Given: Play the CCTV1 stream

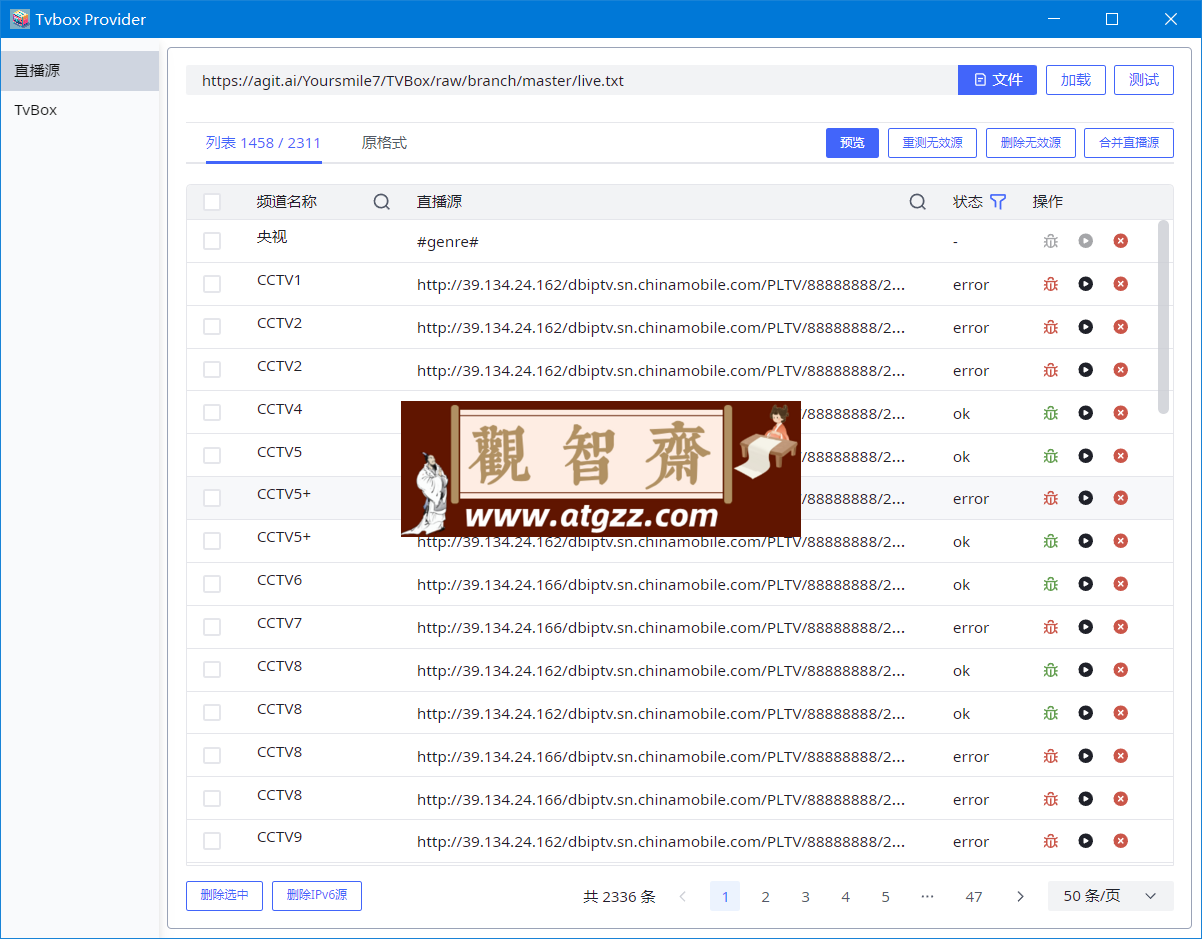Looking at the screenshot, I should click(1085, 284).
